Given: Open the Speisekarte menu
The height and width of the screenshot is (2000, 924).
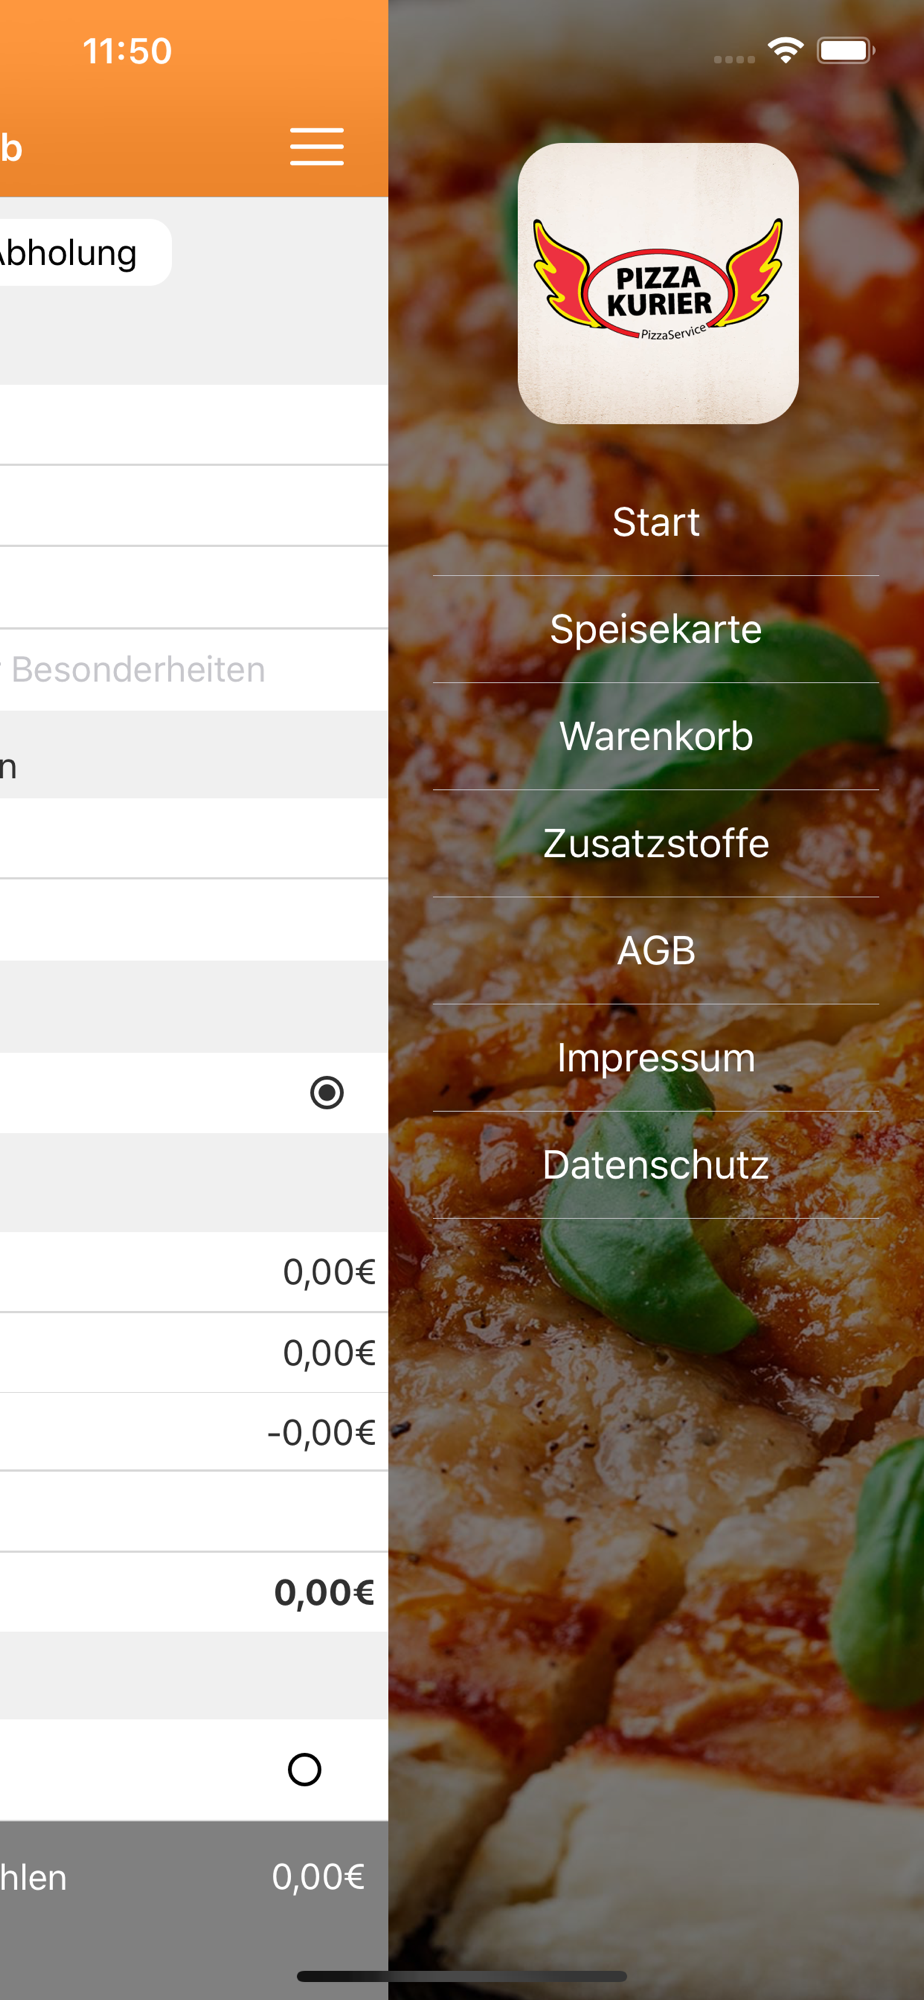Looking at the screenshot, I should (x=656, y=629).
